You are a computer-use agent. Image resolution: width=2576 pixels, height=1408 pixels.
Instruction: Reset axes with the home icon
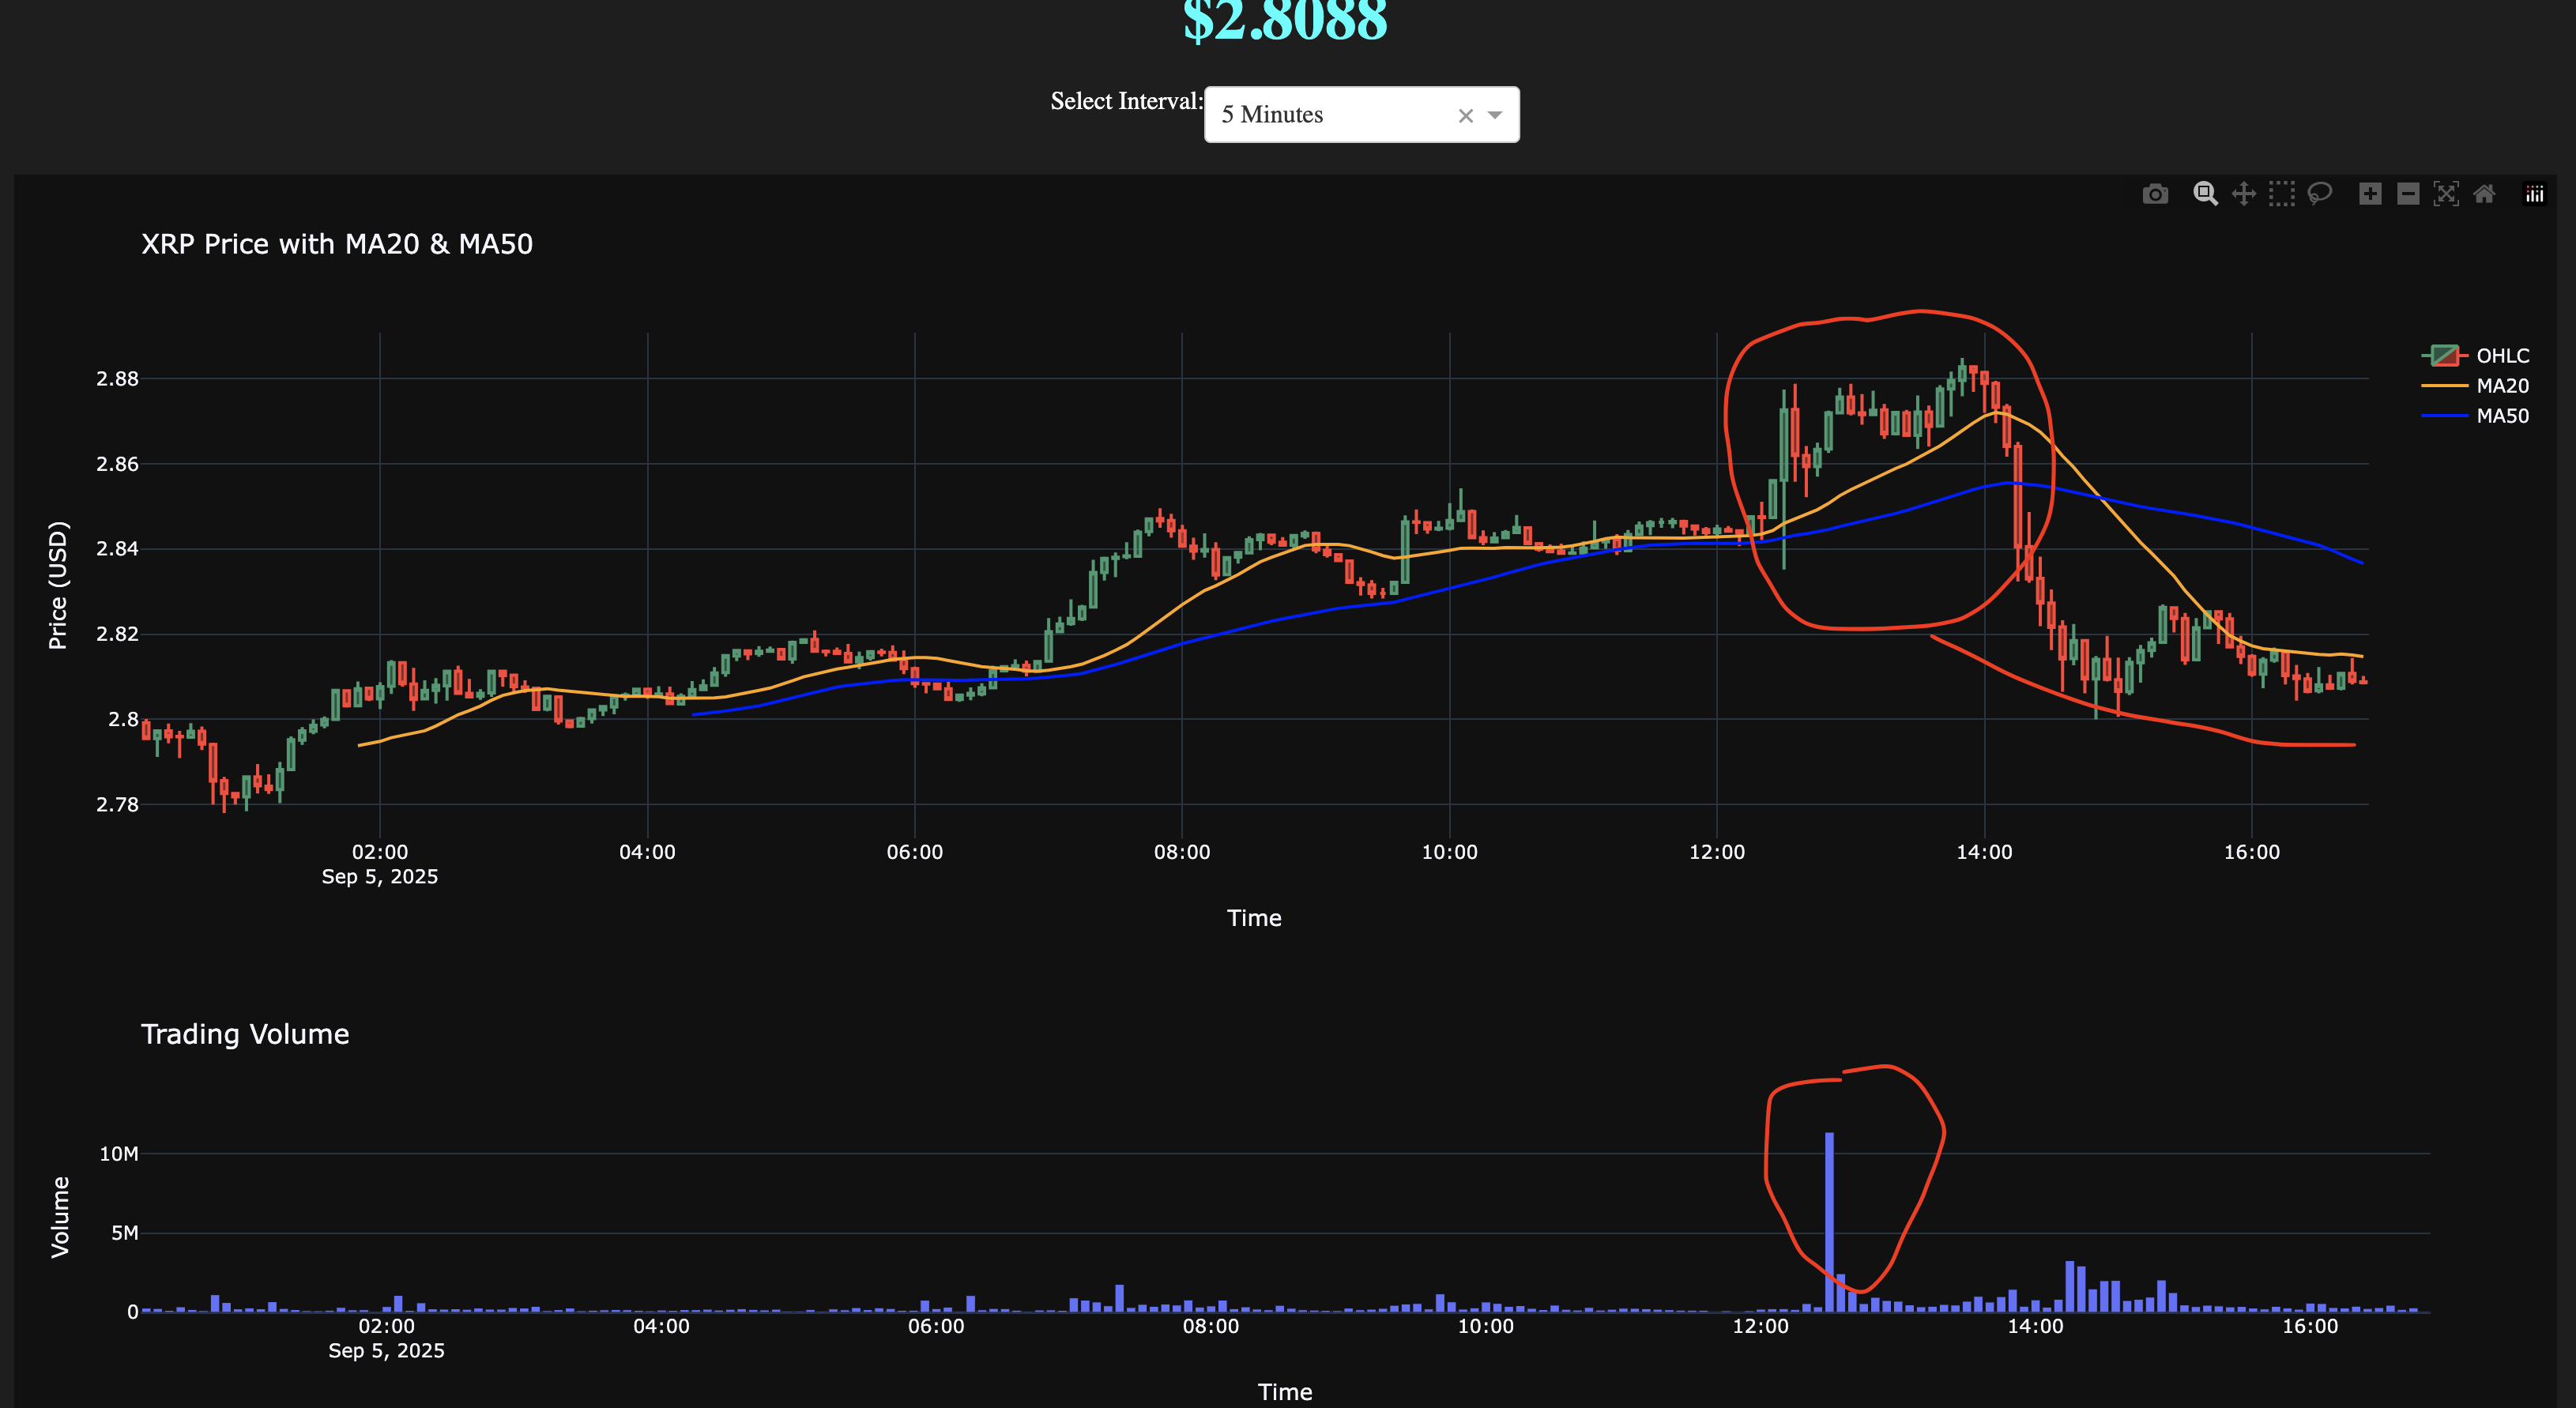2484,194
